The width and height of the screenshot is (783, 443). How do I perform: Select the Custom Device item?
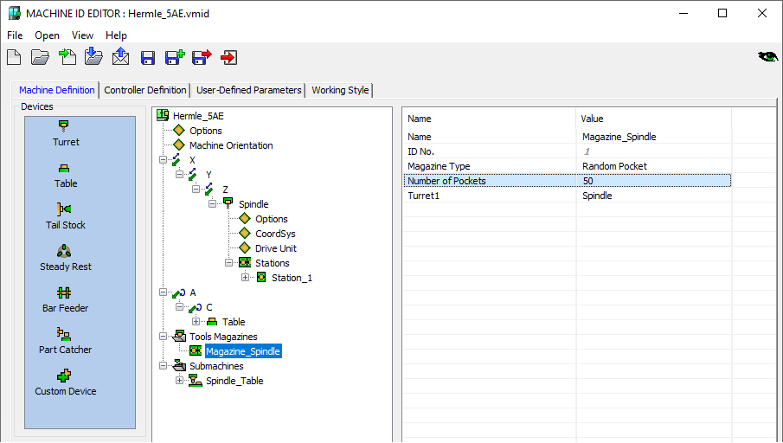click(x=65, y=383)
